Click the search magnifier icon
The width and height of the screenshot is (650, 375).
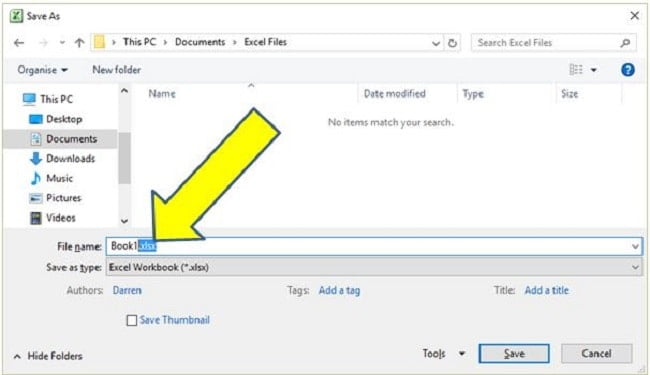[626, 43]
